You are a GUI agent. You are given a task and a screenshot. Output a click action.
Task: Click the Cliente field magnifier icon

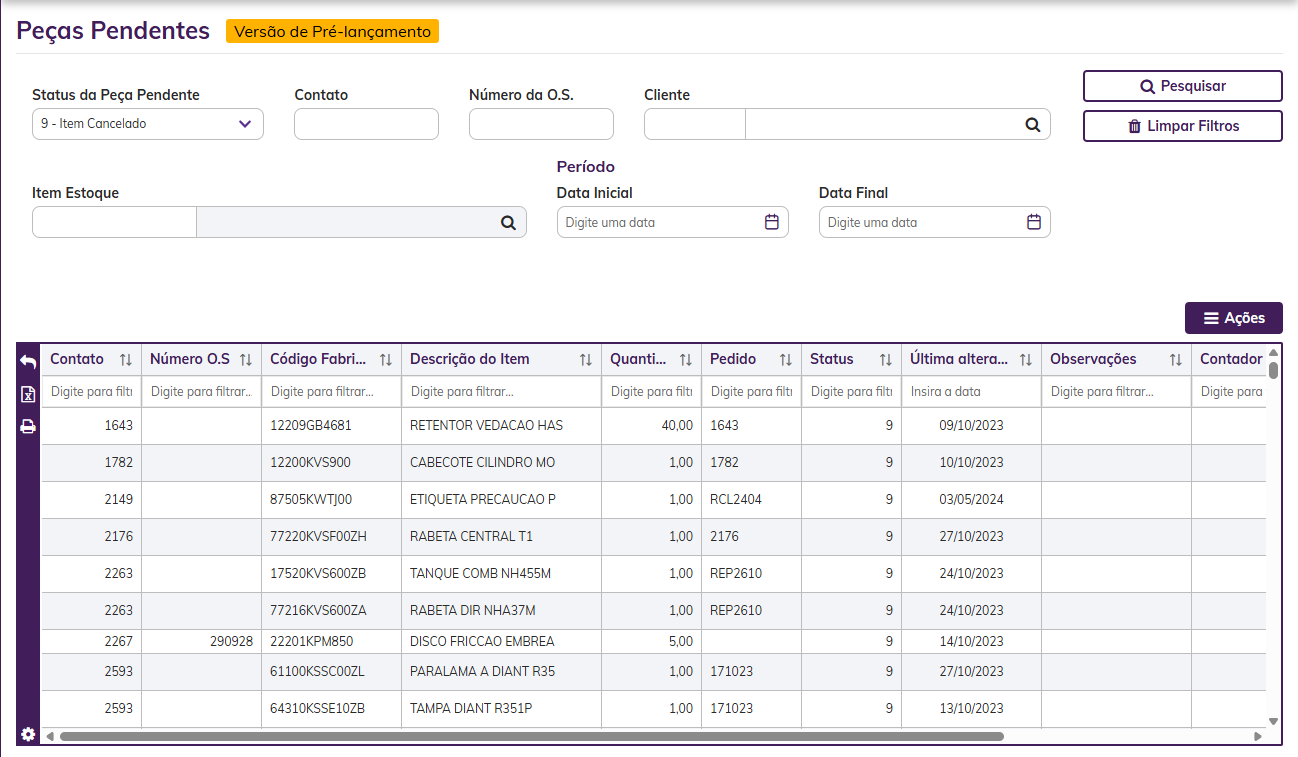(x=1032, y=125)
